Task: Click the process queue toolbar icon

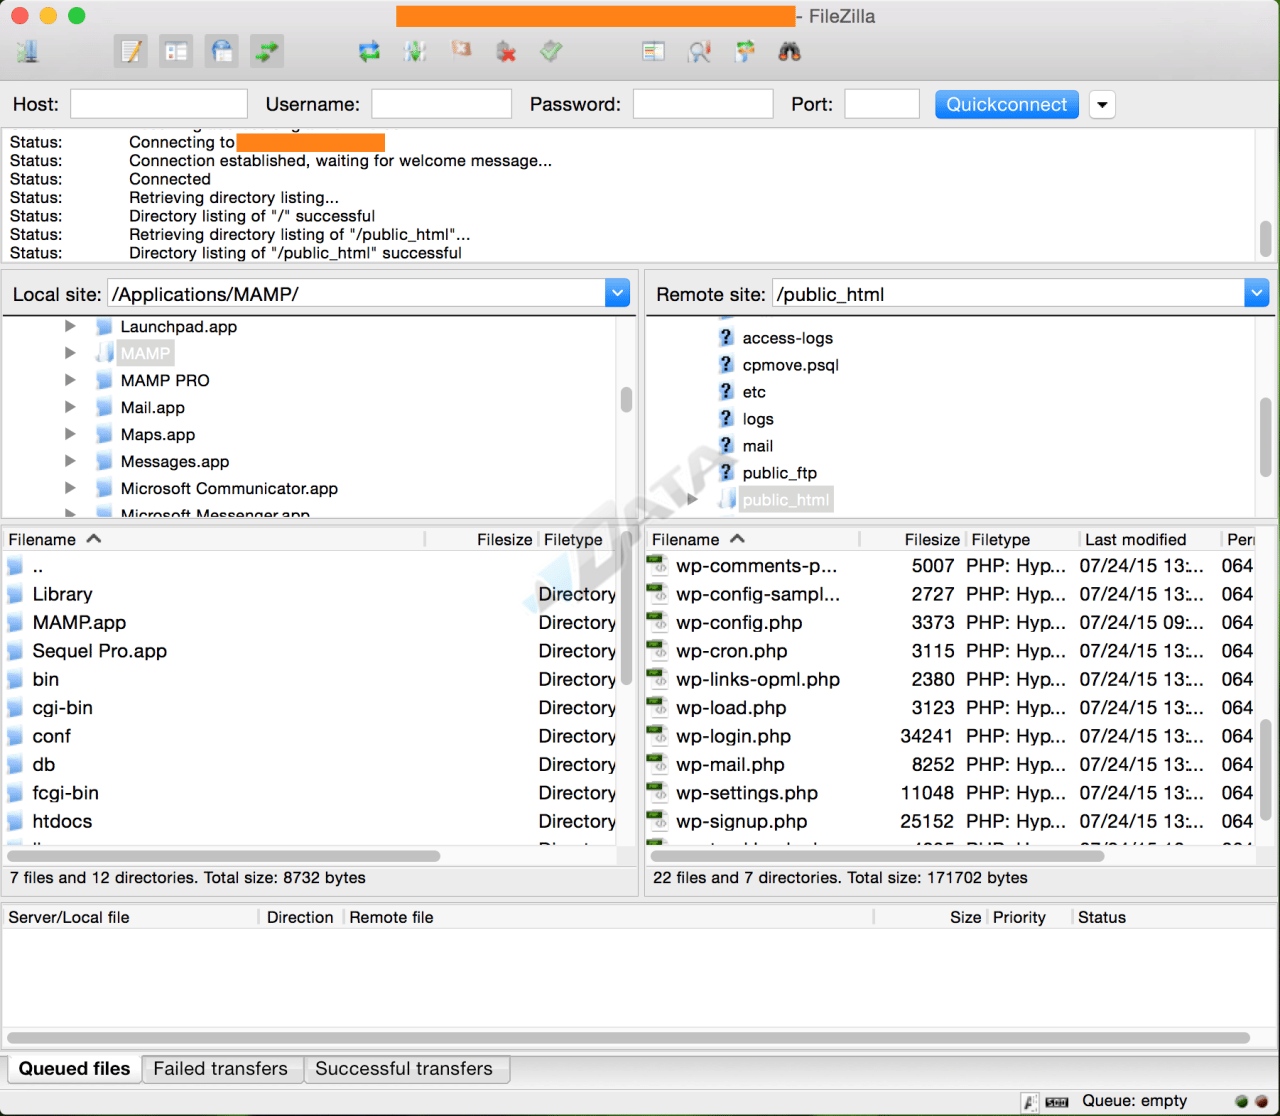Action: coord(415,51)
